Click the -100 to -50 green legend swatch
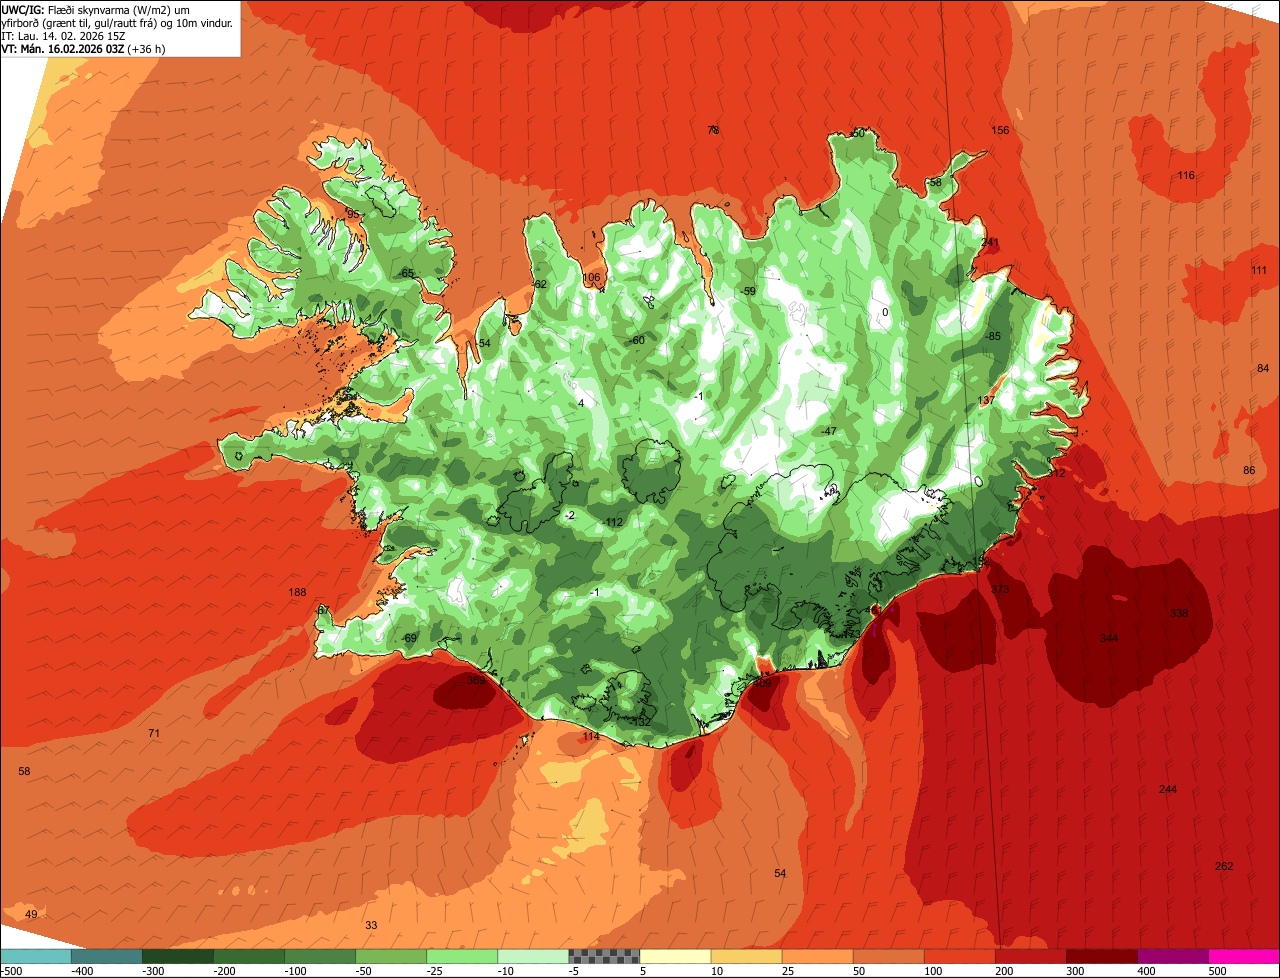The height and width of the screenshot is (978, 1280). click(x=320, y=956)
